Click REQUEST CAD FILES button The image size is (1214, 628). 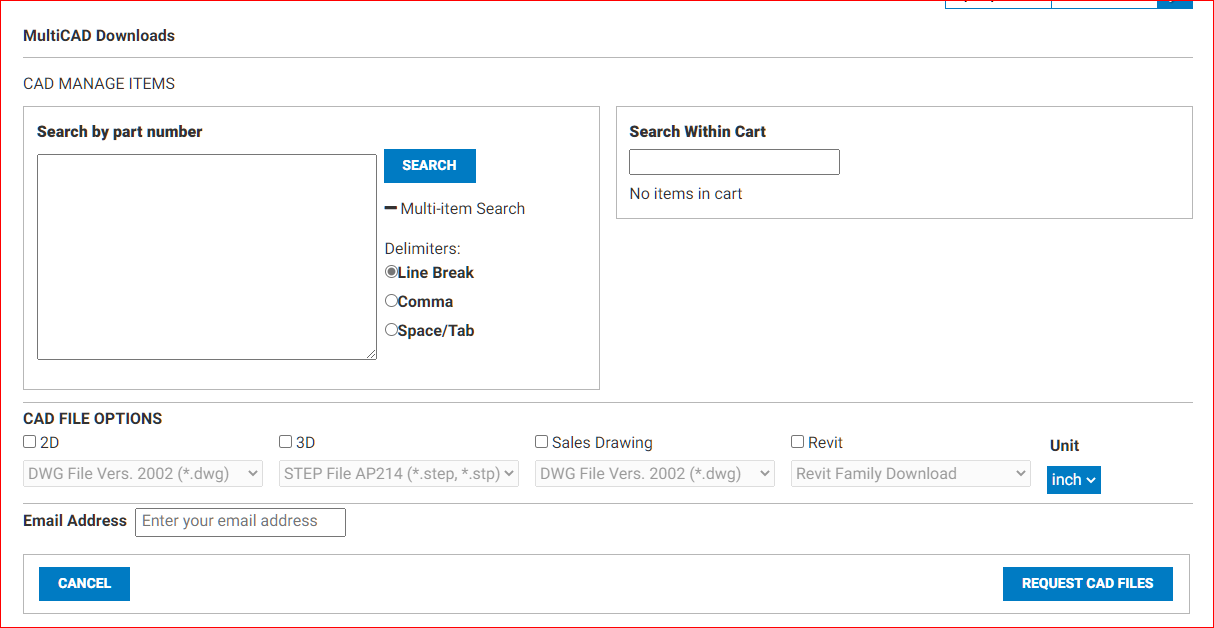(x=1087, y=584)
